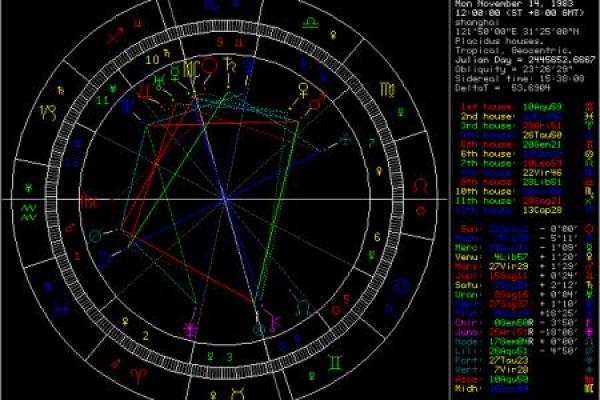Click the green Mercury glyph inside wheel

coord(175,72)
